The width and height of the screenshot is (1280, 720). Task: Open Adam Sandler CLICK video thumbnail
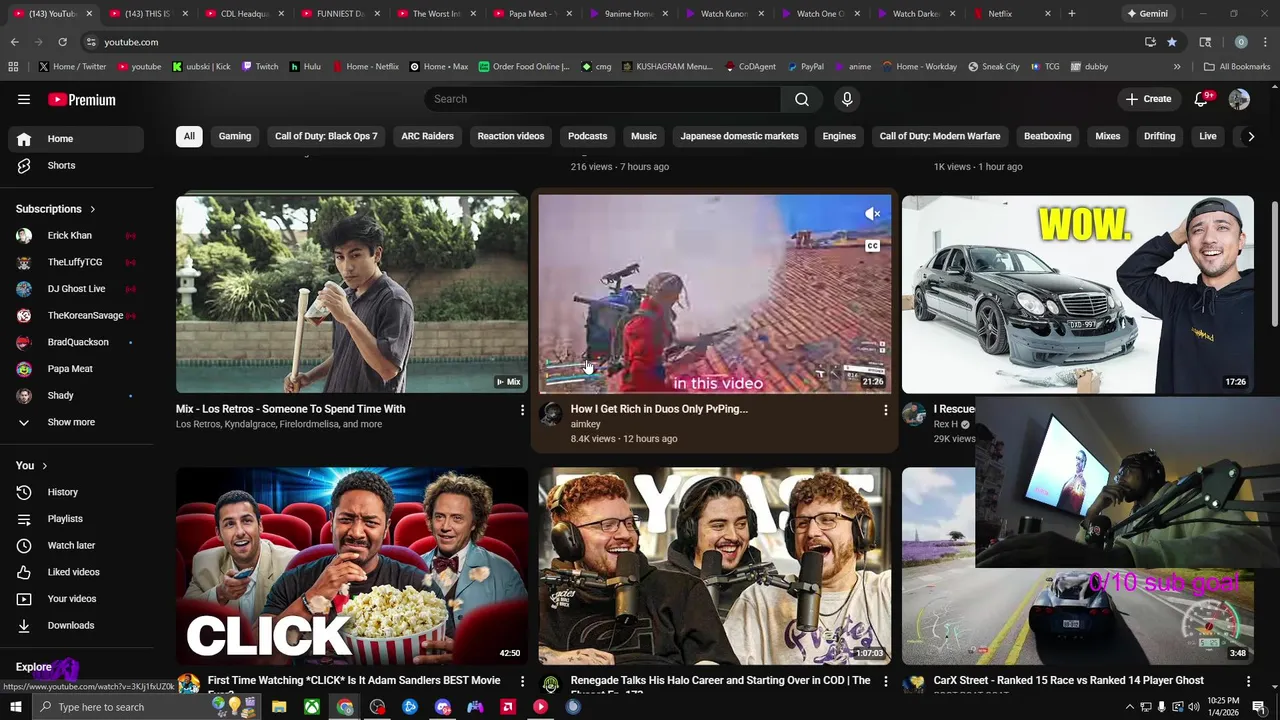point(352,566)
